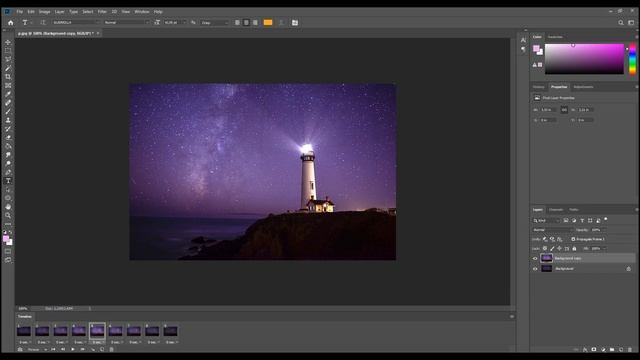Viewport: 640px width, 360px height.
Task: Open 3D text panel icon in options bar
Action: [295, 22]
